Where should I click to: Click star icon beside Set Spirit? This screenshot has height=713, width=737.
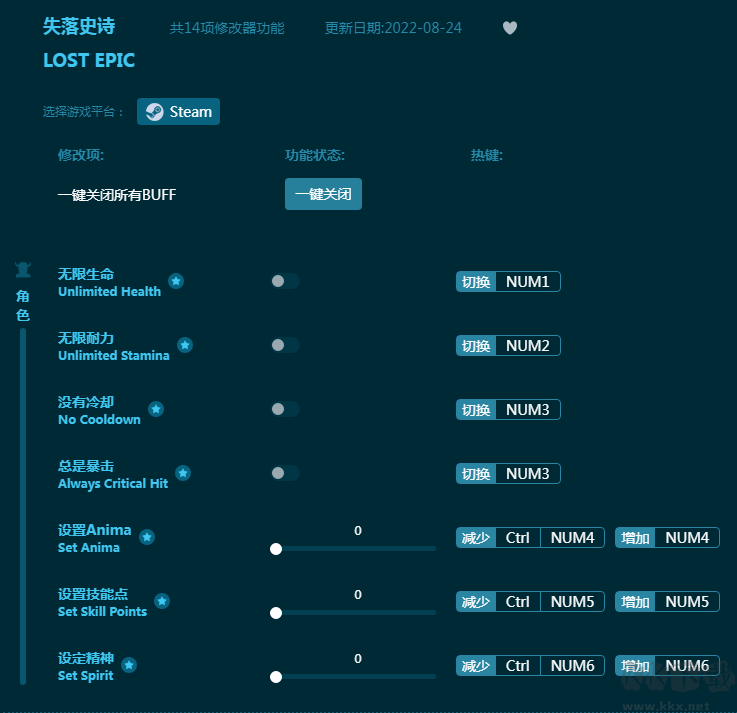[x=129, y=665]
